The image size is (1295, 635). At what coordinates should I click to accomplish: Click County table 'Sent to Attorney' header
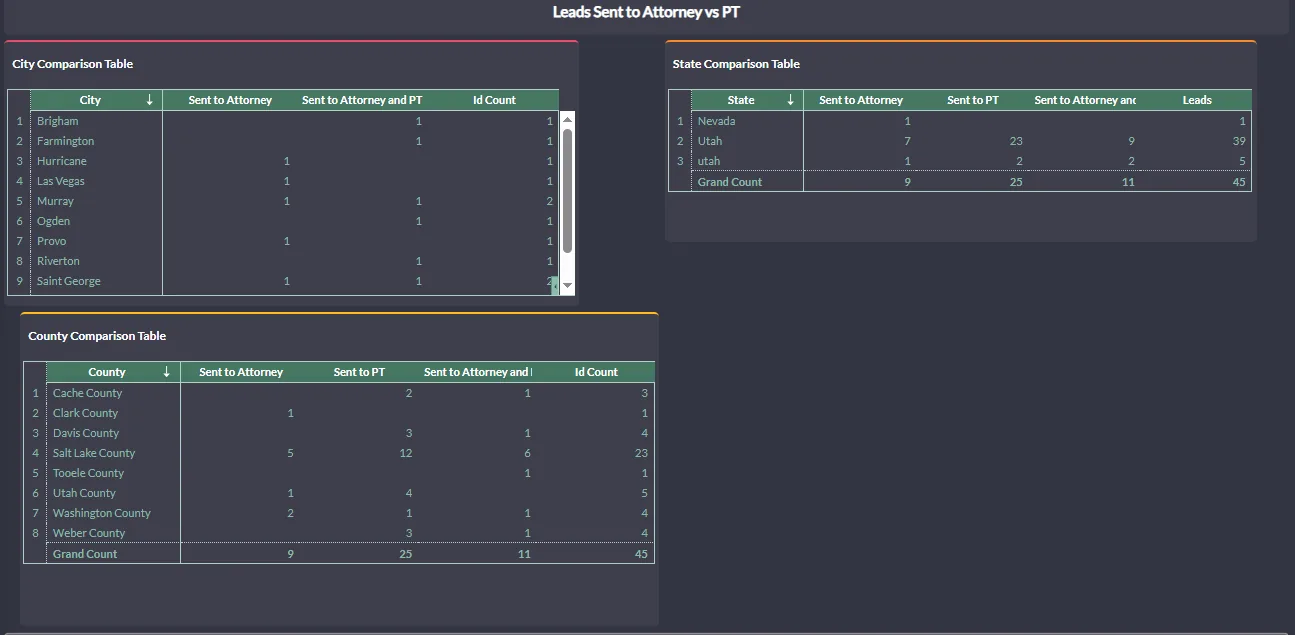point(241,372)
